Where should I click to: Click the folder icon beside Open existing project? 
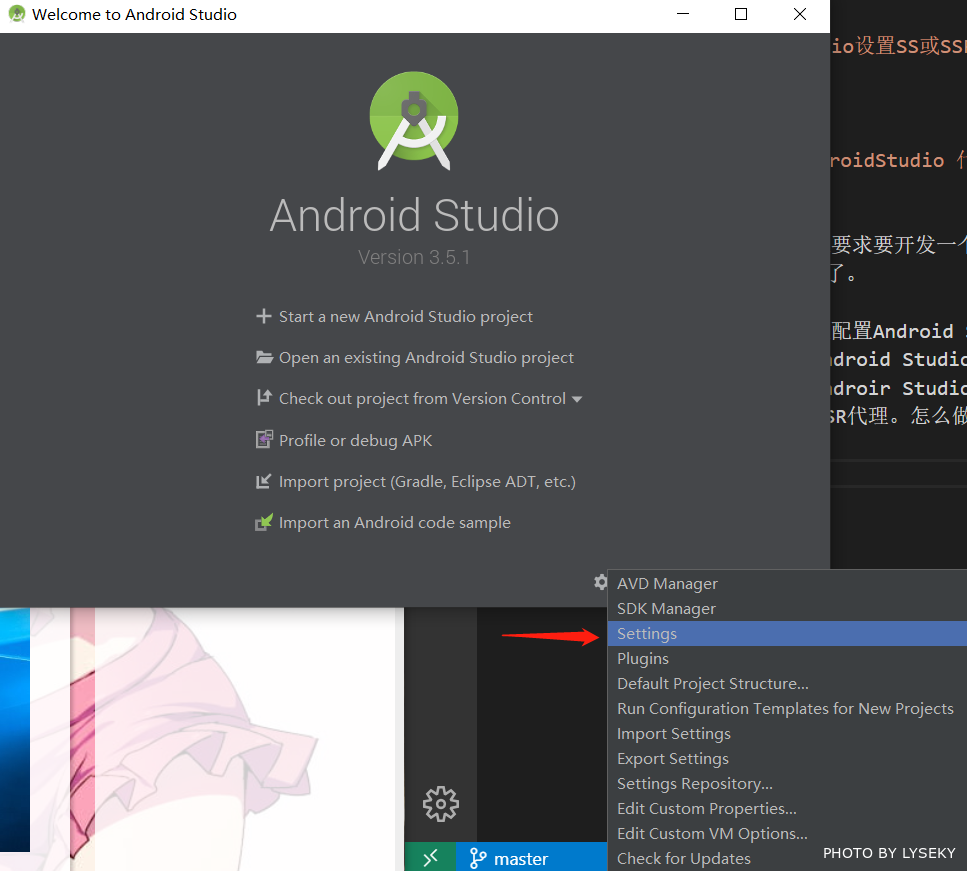point(264,357)
